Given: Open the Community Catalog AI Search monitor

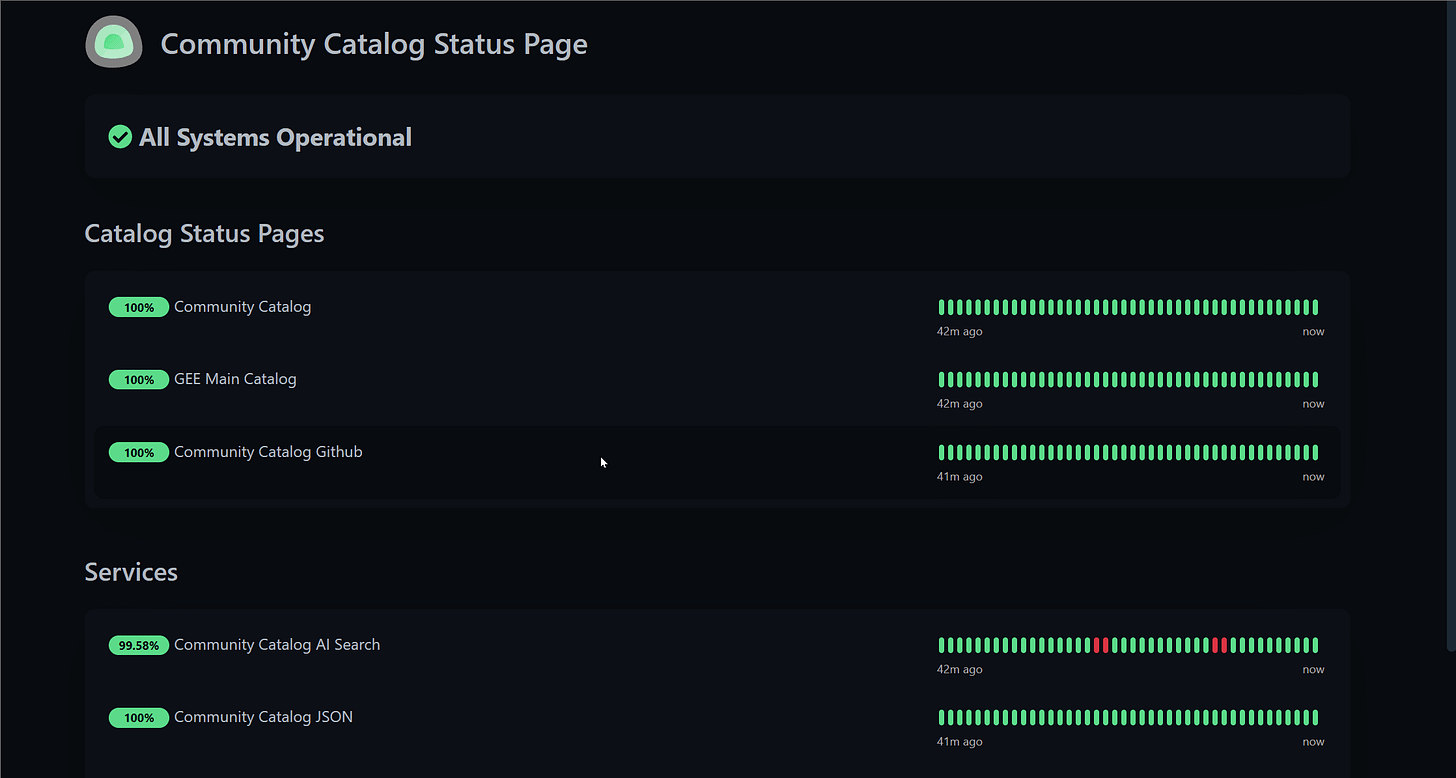Looking at the screenshot, I should [277, 645].
